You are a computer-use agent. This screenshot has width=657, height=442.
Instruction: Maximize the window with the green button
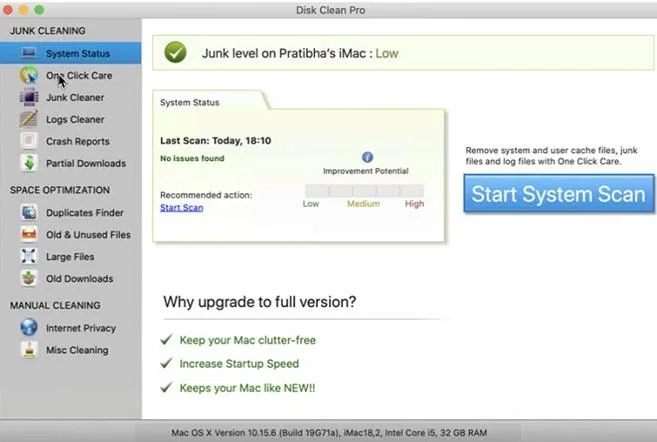pos(39,10)
